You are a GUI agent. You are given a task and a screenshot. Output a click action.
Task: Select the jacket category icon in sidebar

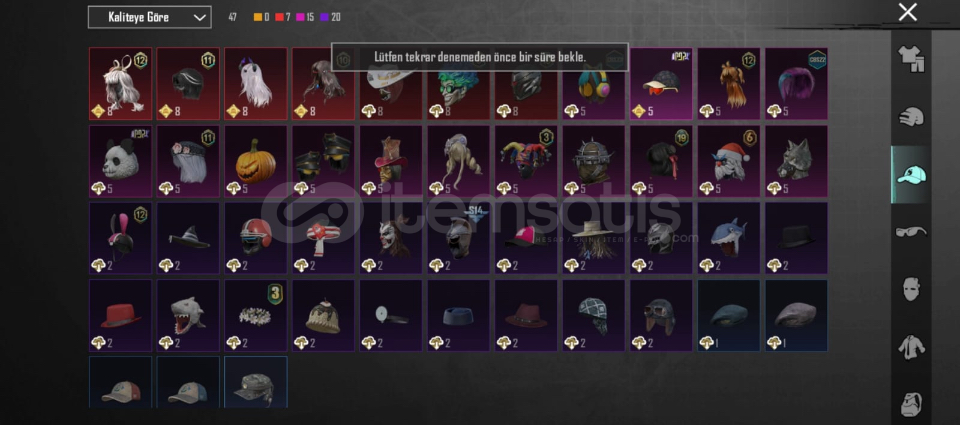[911, 347]
